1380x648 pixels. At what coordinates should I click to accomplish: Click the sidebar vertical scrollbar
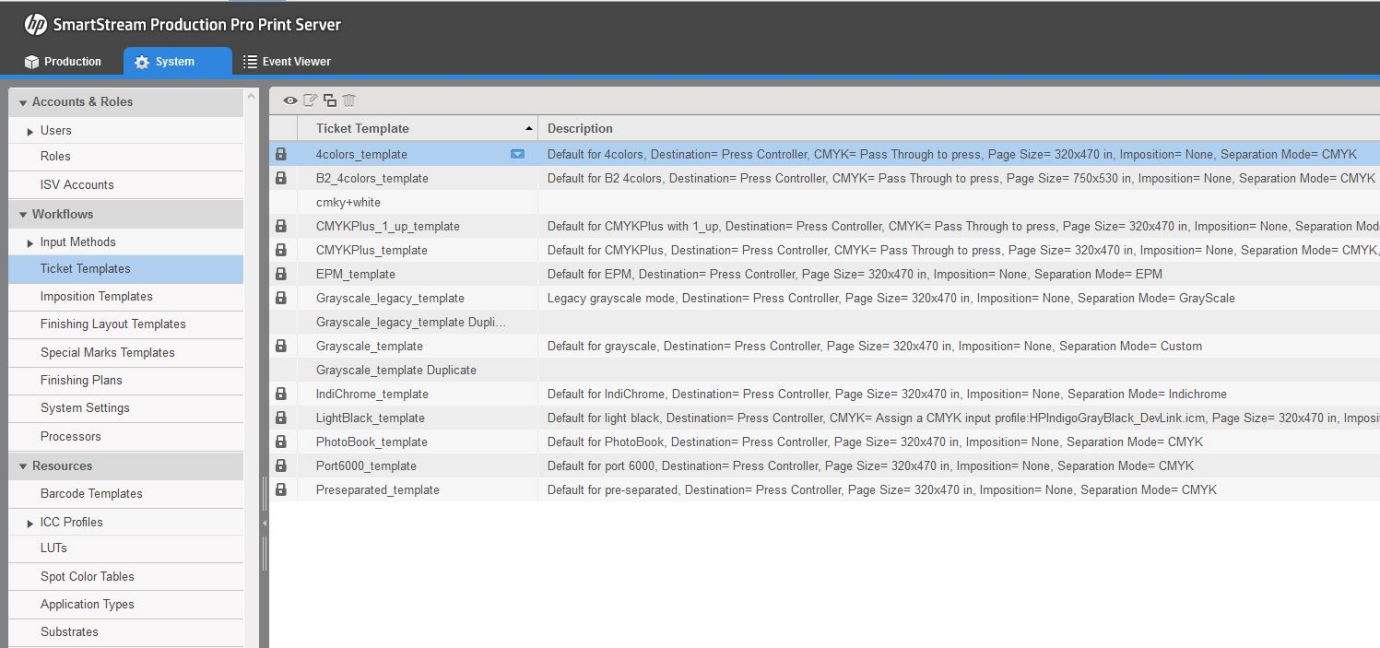click(x=251, y=370)
